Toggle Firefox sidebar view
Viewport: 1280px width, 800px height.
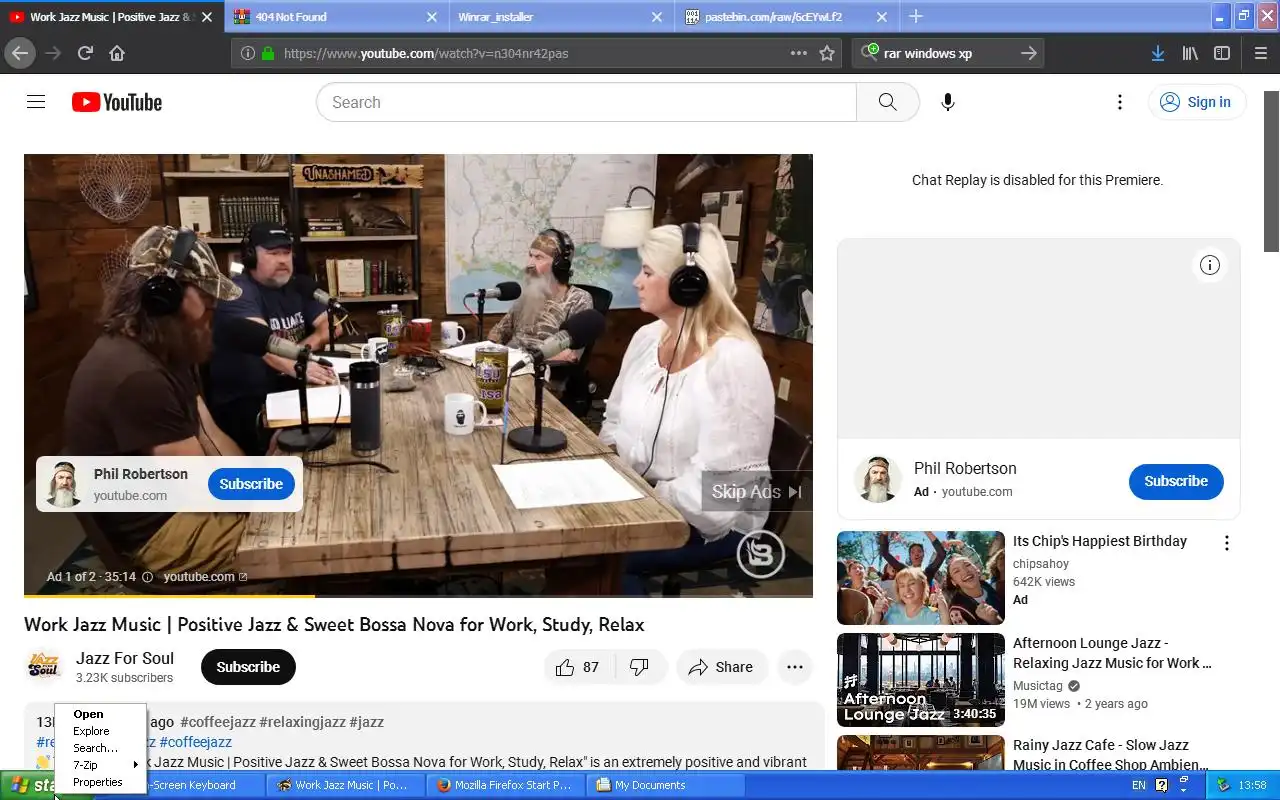click(1222, 53)
